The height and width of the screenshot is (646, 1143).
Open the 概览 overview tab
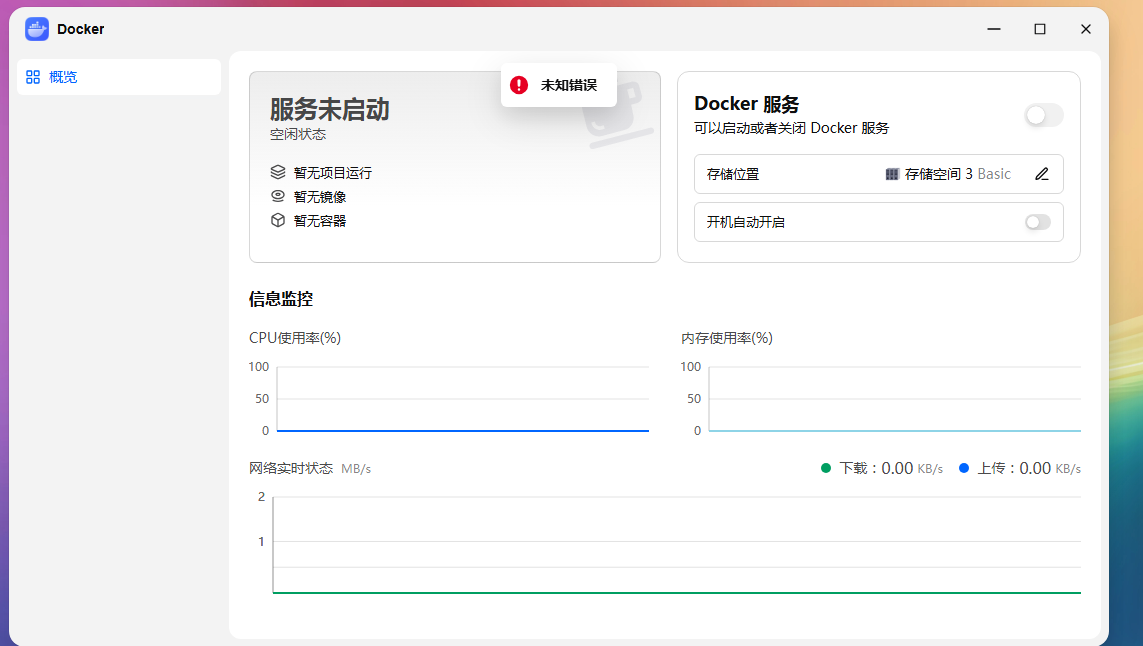point(119,77)
